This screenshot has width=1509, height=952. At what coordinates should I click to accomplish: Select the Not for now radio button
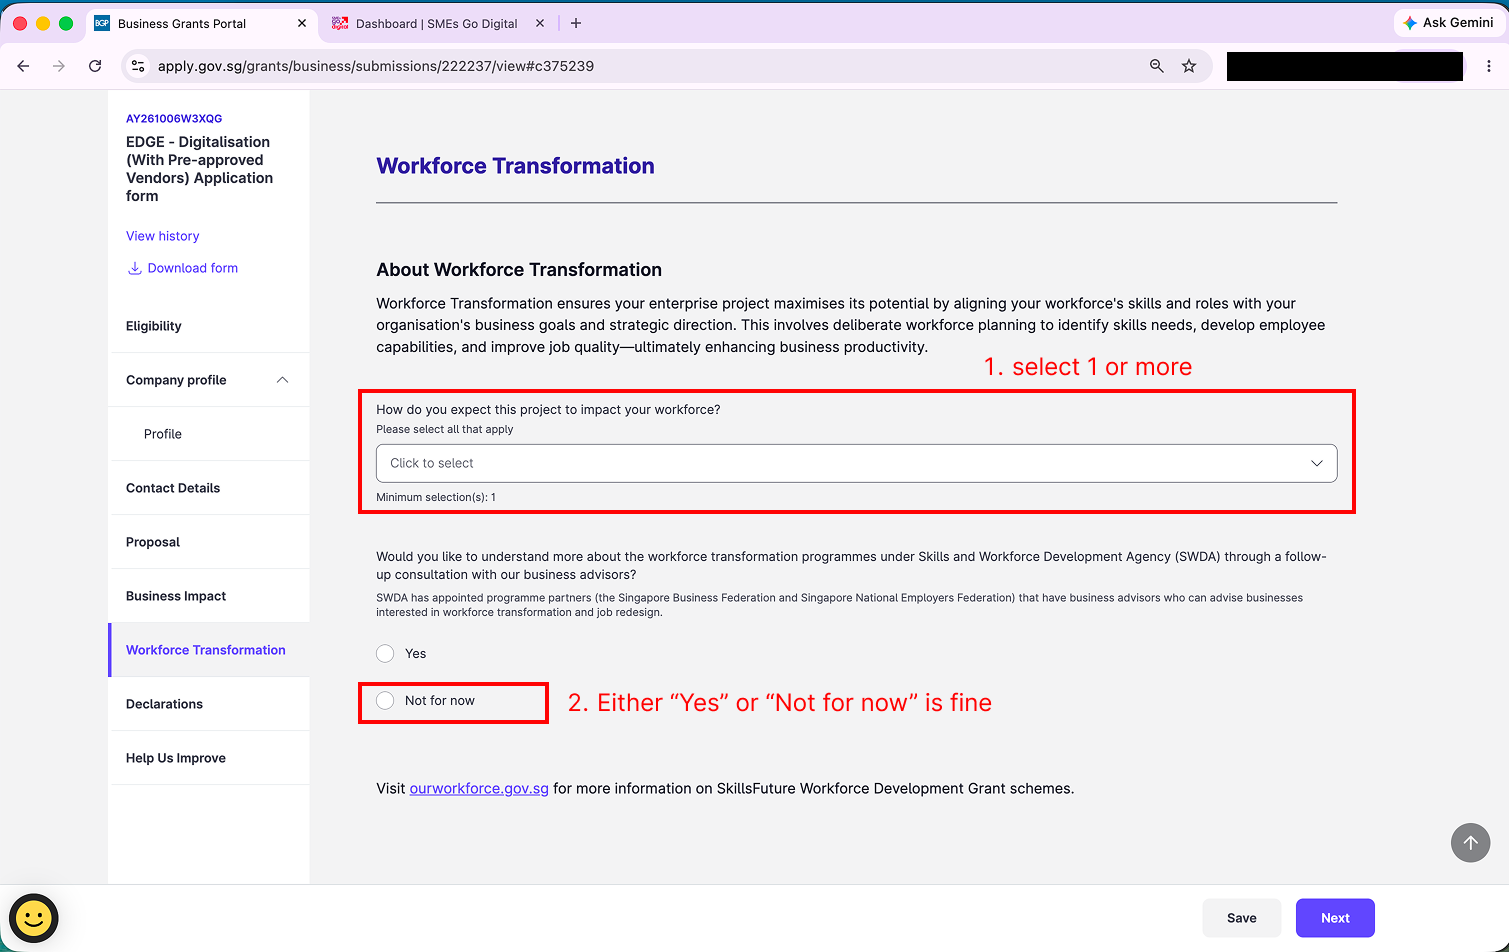(x=385, y=701)
